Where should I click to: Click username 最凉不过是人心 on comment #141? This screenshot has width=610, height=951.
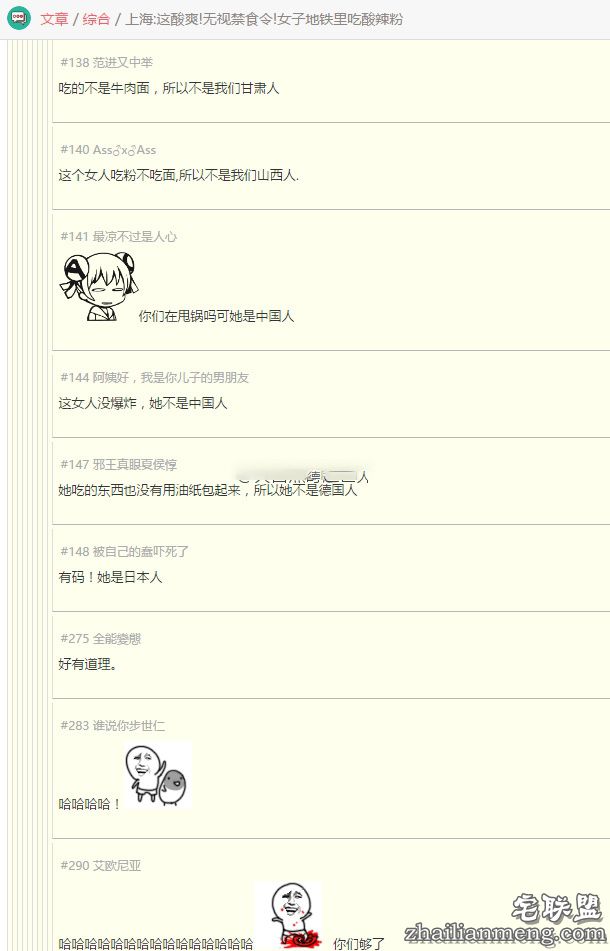[x=135, y=237]
